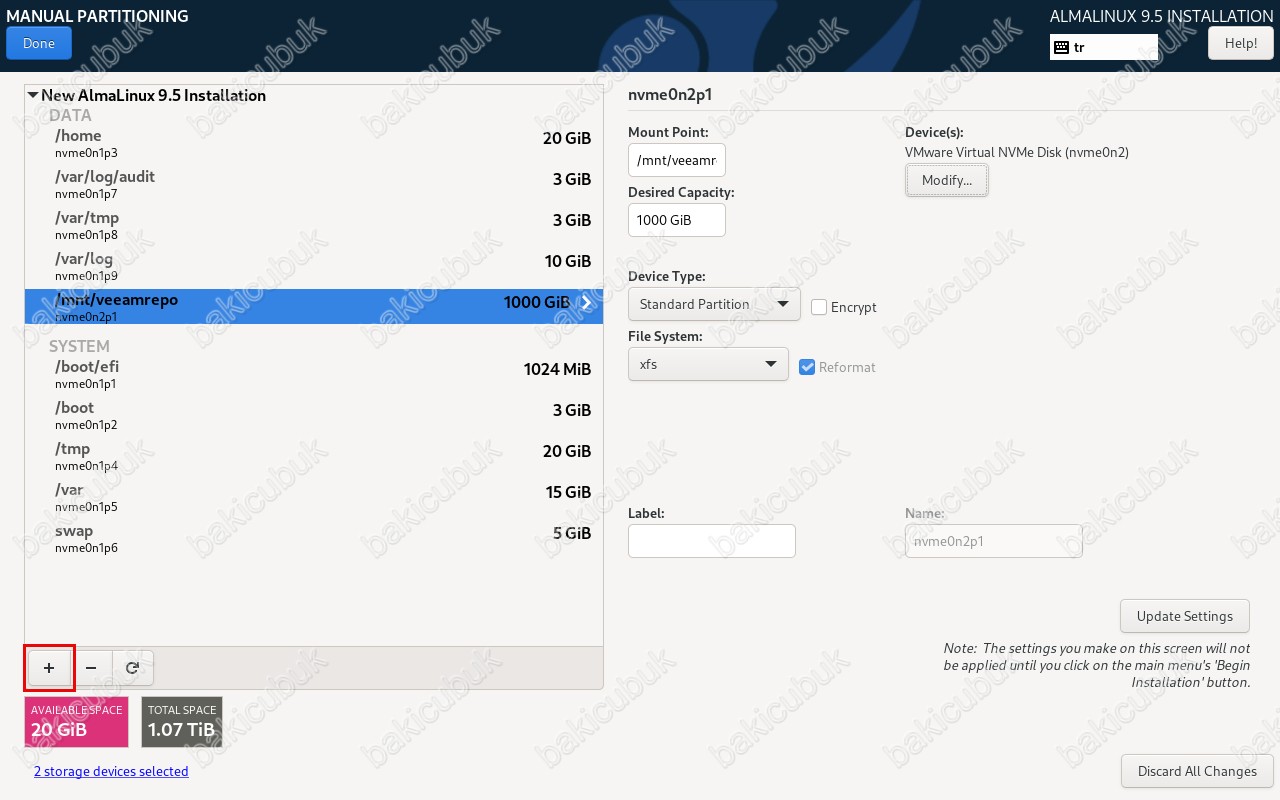Select the /var nvme0n1p5 partition row
The image size is (1280, 800).
[314, 498]
